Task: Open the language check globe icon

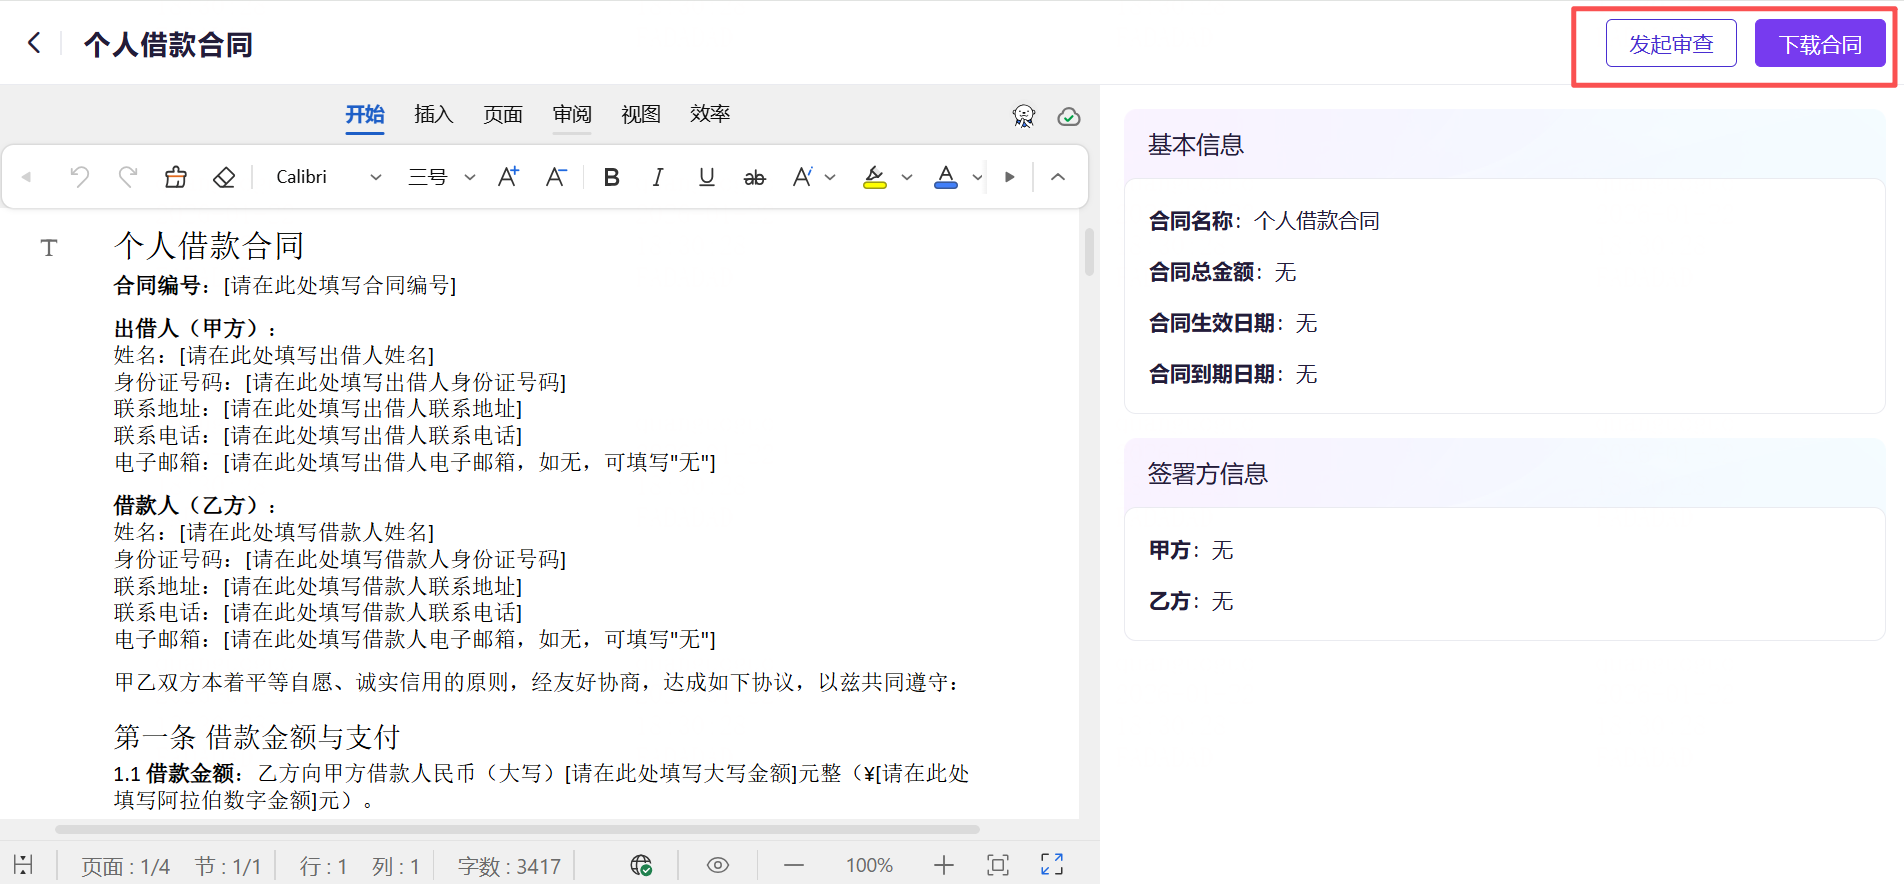Action: pos(641,865)
